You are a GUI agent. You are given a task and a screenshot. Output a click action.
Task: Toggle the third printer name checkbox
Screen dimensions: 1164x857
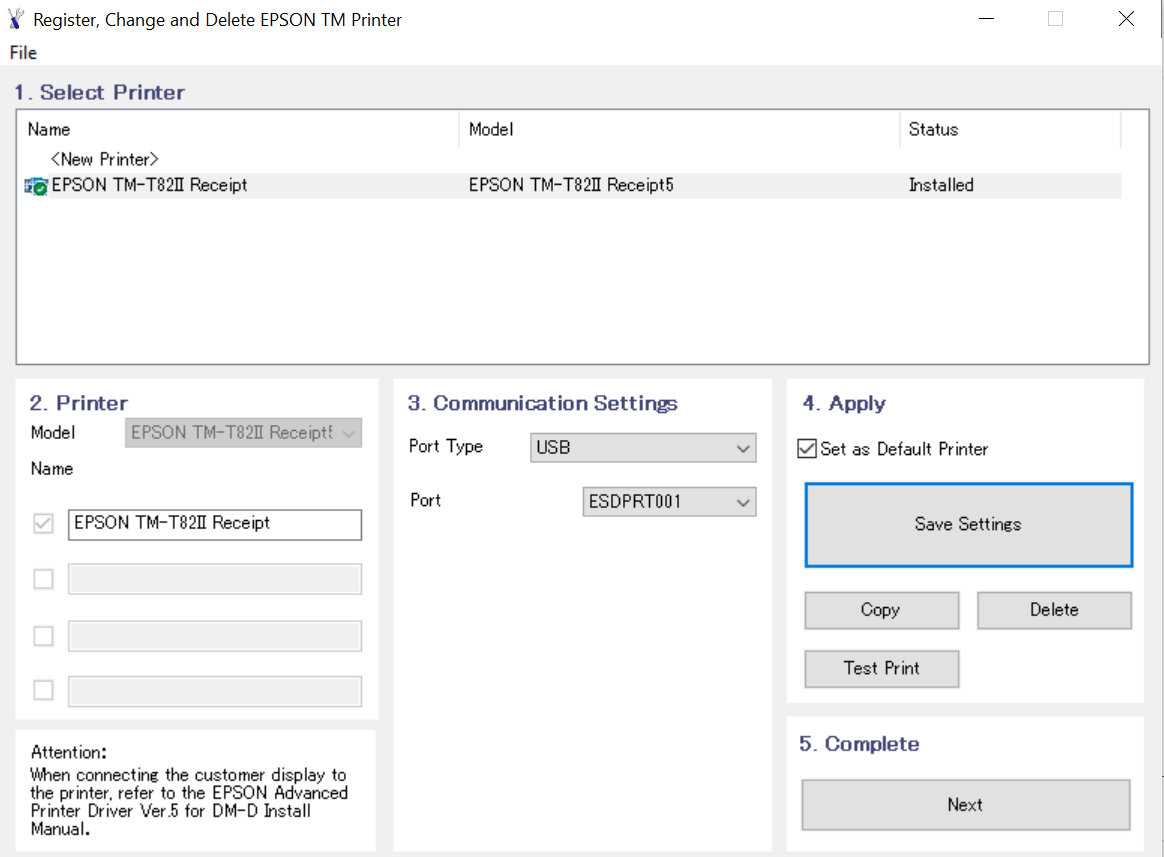[x=43, y=636]
